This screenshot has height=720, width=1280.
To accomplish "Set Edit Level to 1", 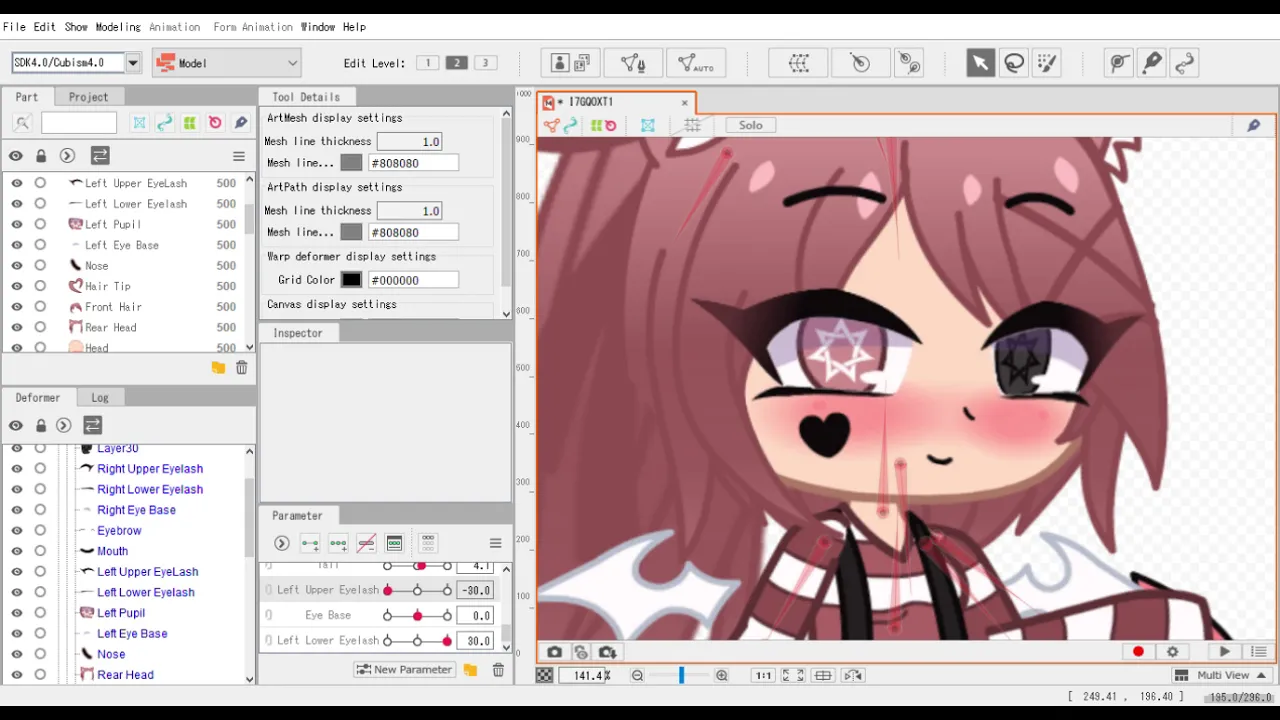I will pyautogui.click(x=428, y=63).
